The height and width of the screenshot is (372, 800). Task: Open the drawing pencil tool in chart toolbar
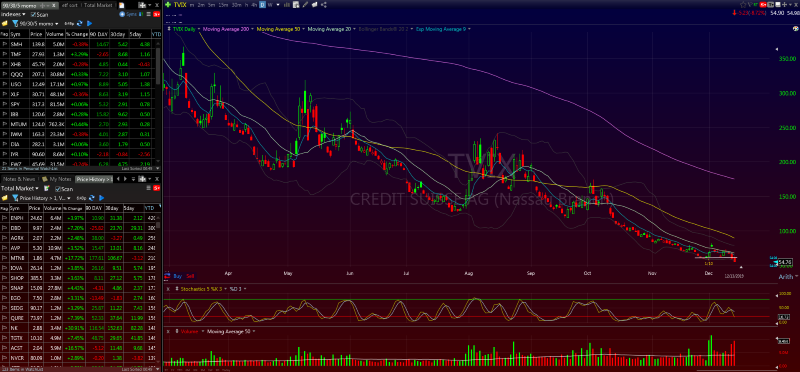pos(305,5)
